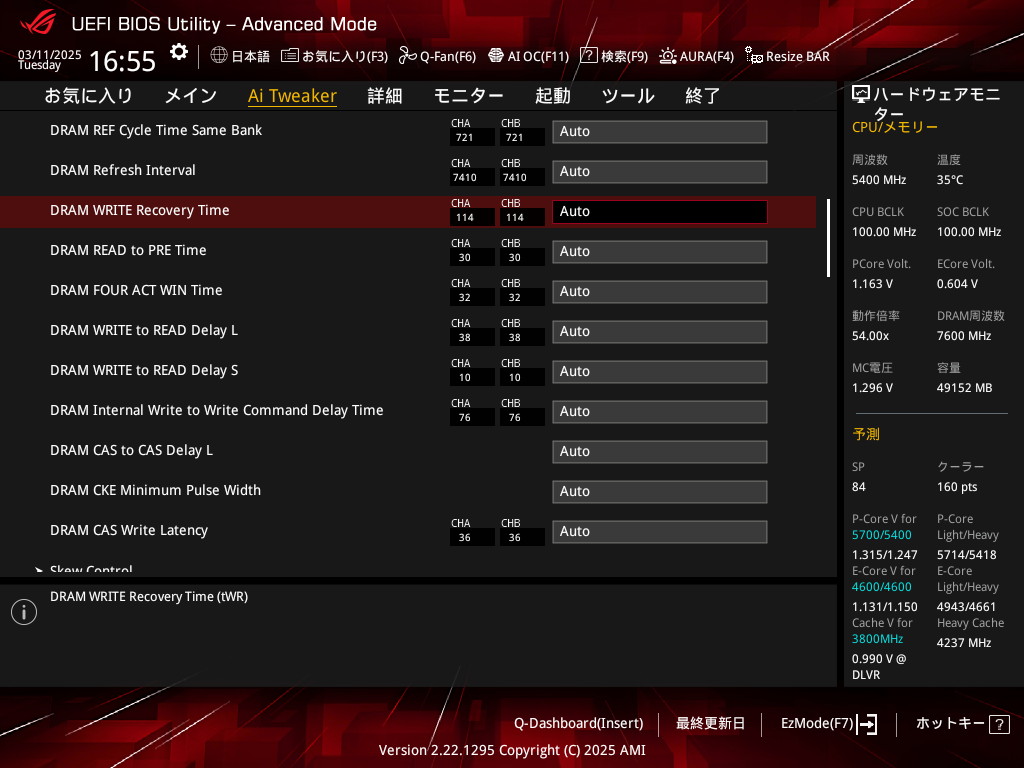The height and width of the screenshot is (768, 1024).
Task: Select DRAM WRITE Recovery Time row label
Action: click(140, 210)
